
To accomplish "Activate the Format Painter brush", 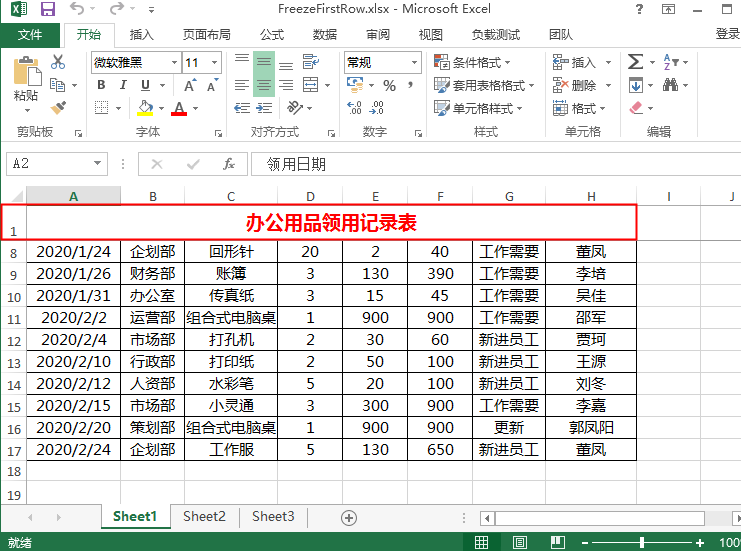I will click(x=58, y=108).
